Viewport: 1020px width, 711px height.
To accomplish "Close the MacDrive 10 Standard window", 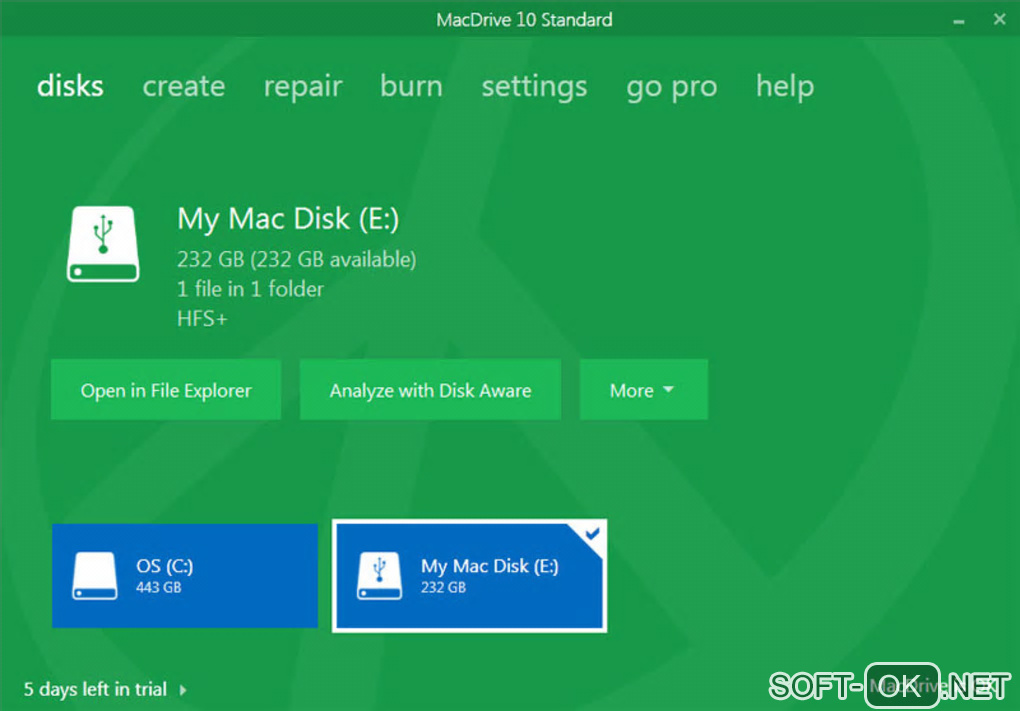I will click(1000, 20).
